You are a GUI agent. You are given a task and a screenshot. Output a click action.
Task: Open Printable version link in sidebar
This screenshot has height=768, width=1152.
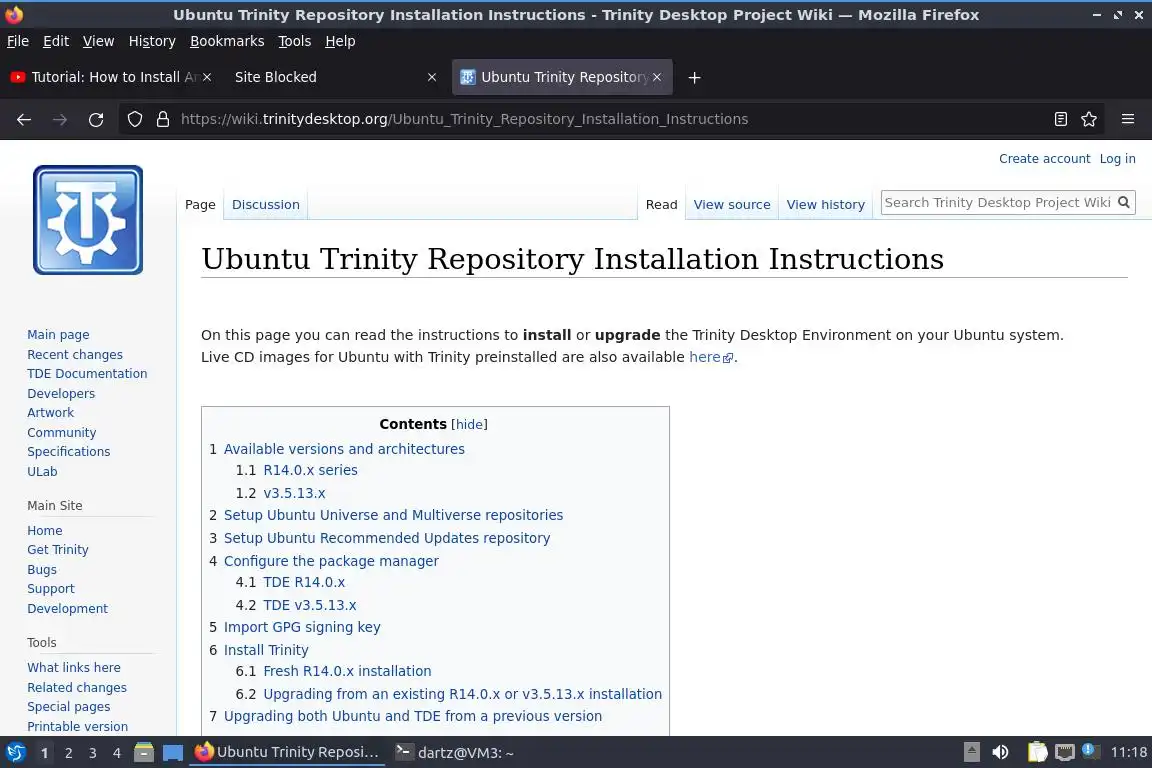77,726
